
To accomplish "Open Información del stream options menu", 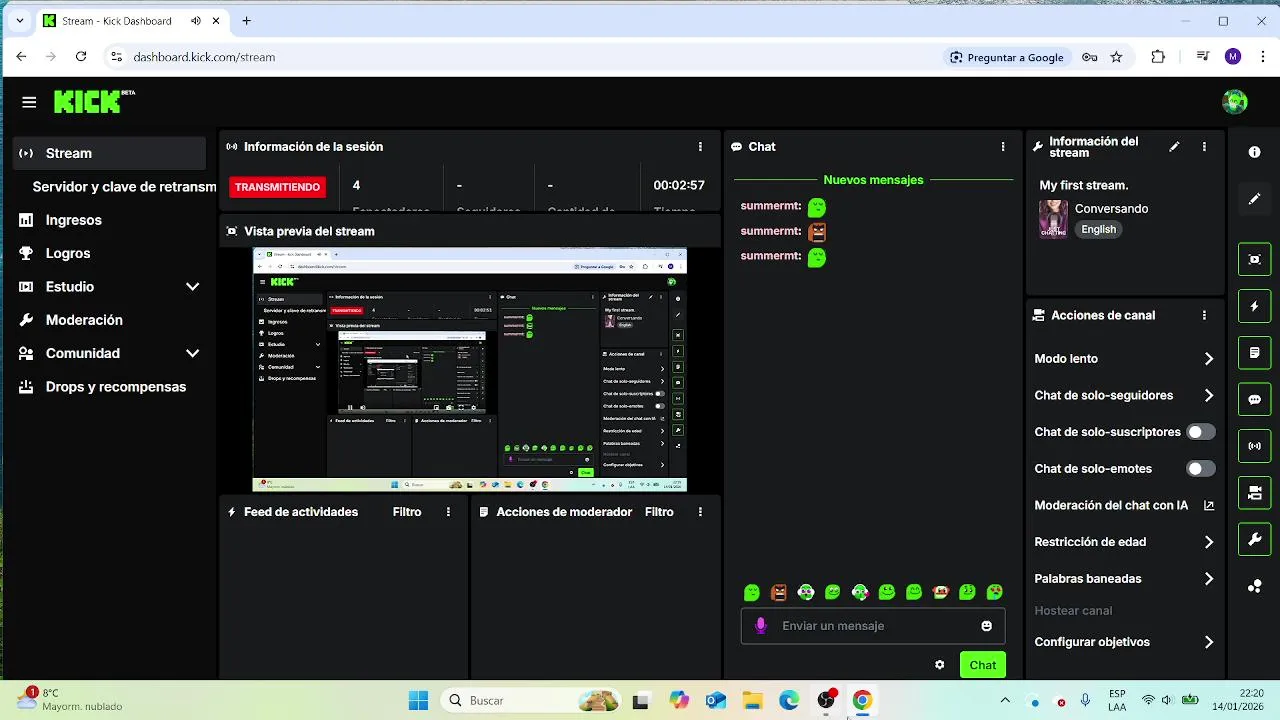I will [1204, 147].
